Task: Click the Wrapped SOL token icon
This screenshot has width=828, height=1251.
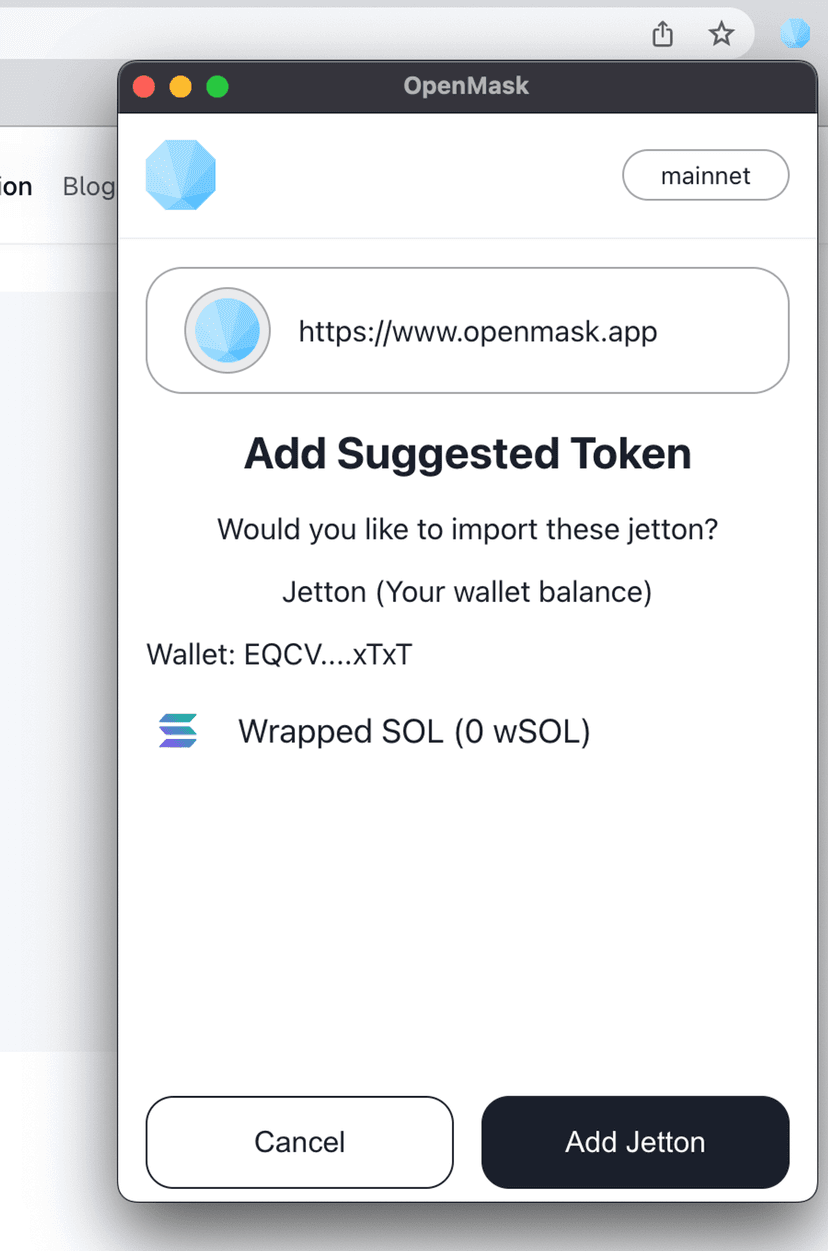Action: (x=178, y=731)
